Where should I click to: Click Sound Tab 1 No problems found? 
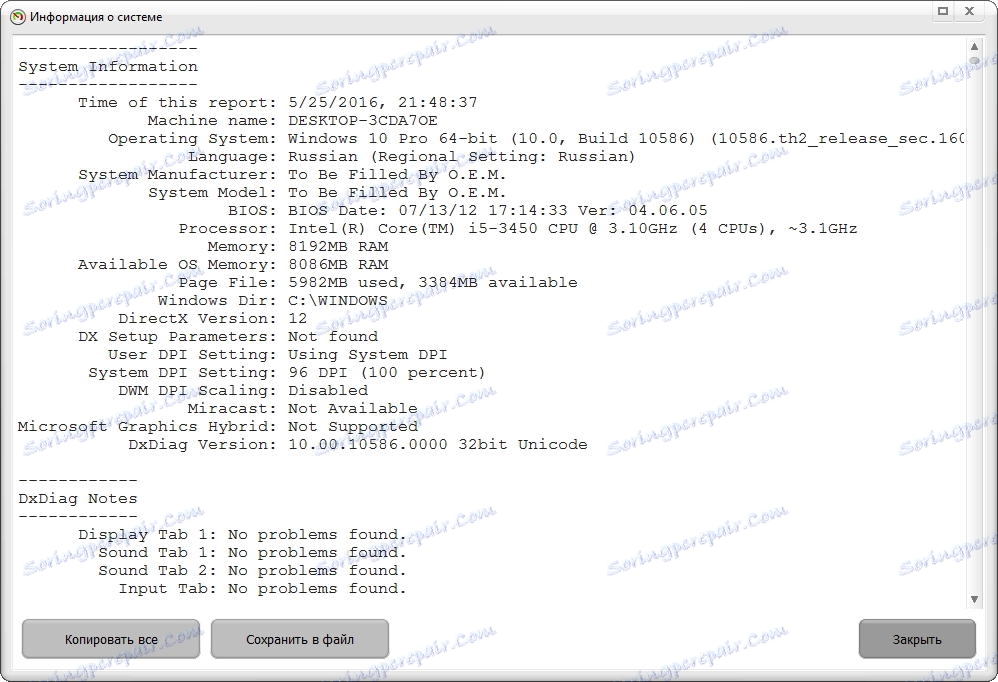pos(317,552)
